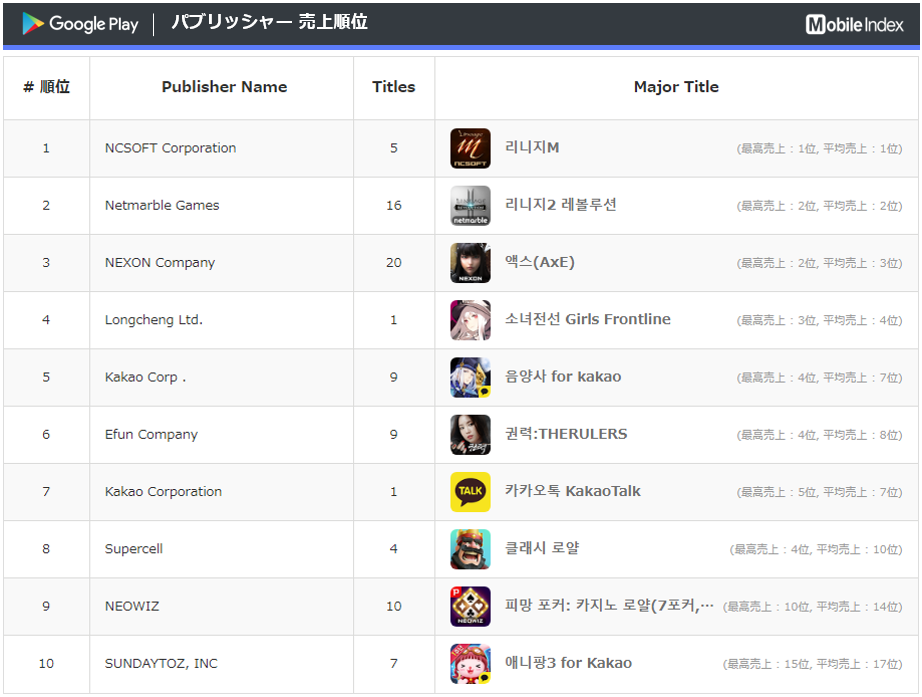Click the titles count 16 for Netmarble

(x=394, y=205)
